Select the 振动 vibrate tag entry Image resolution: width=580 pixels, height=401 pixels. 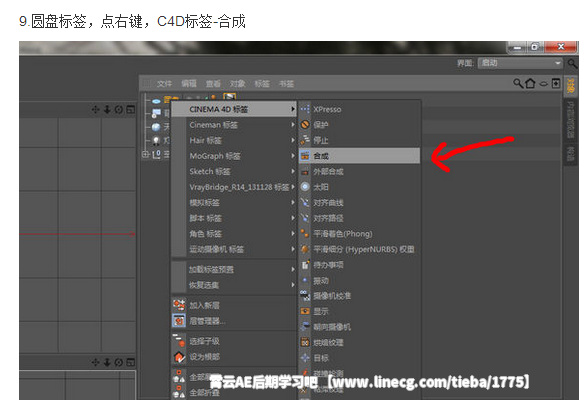pos(359,280)
